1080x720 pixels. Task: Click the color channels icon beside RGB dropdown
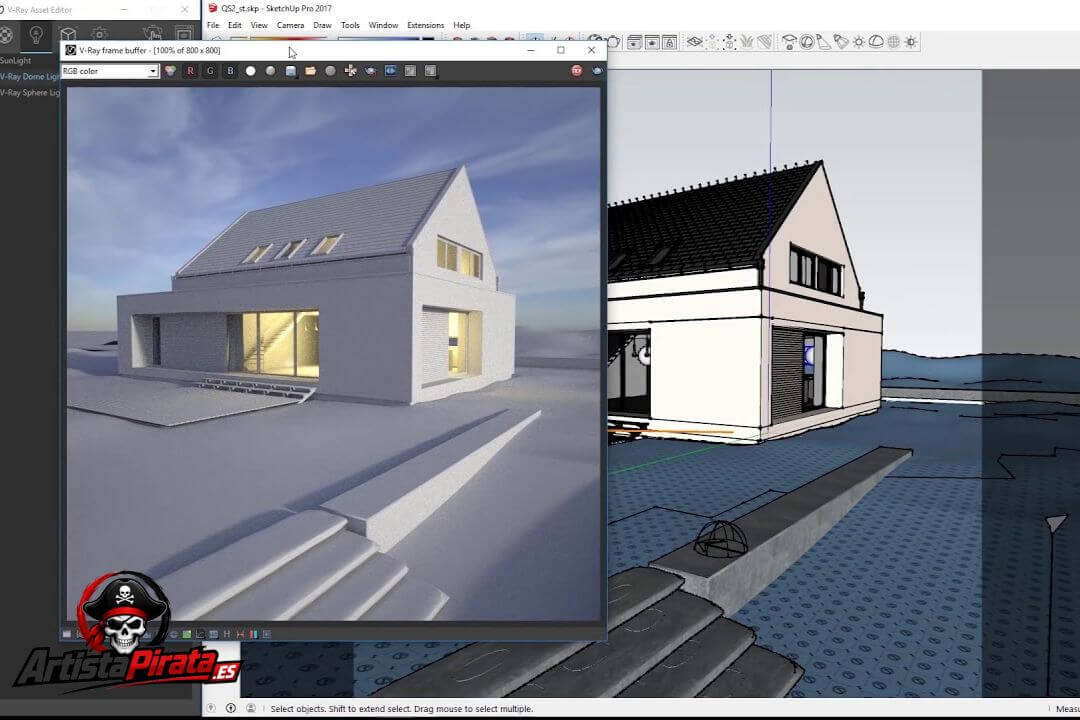(170, 71)
